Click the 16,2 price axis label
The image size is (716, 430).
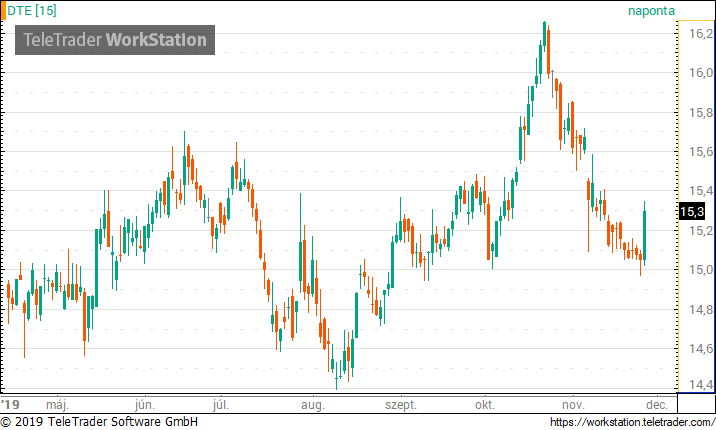click(x=700, y=33)
